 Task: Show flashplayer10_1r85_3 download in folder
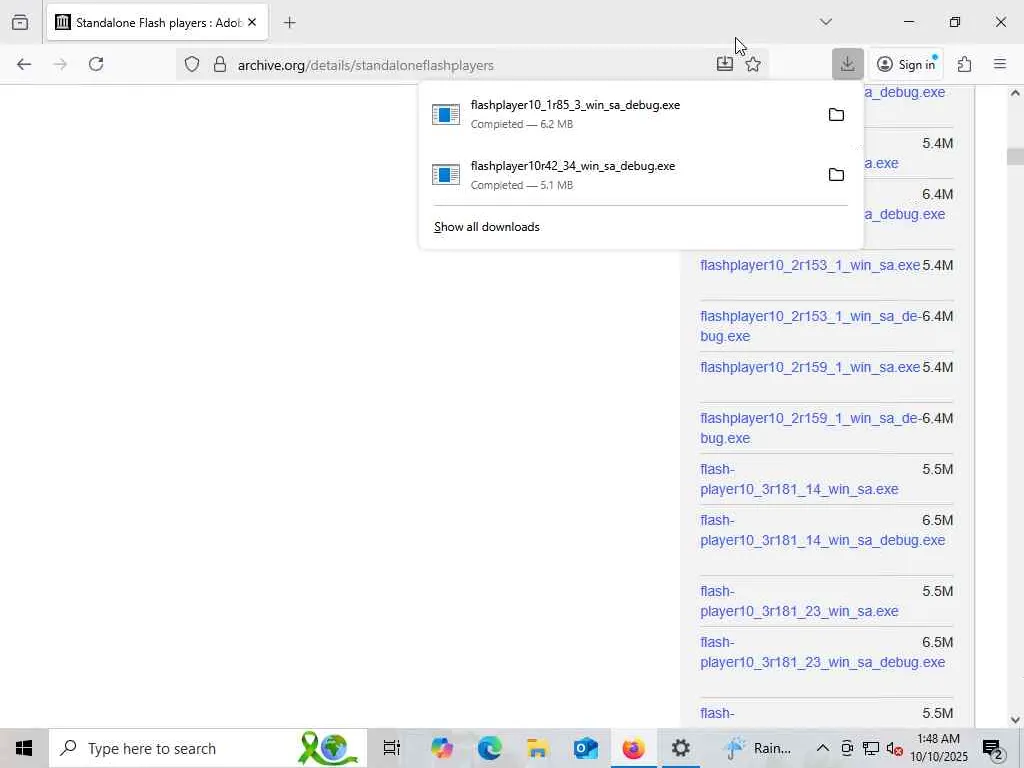(x=836, y=115)
